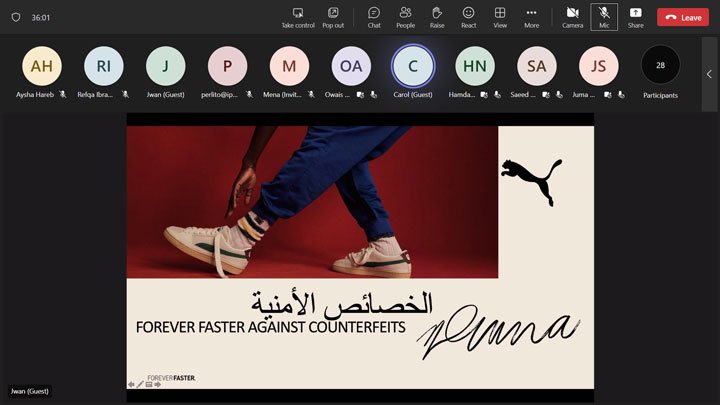Open the React emoji options

click(468, 17)
